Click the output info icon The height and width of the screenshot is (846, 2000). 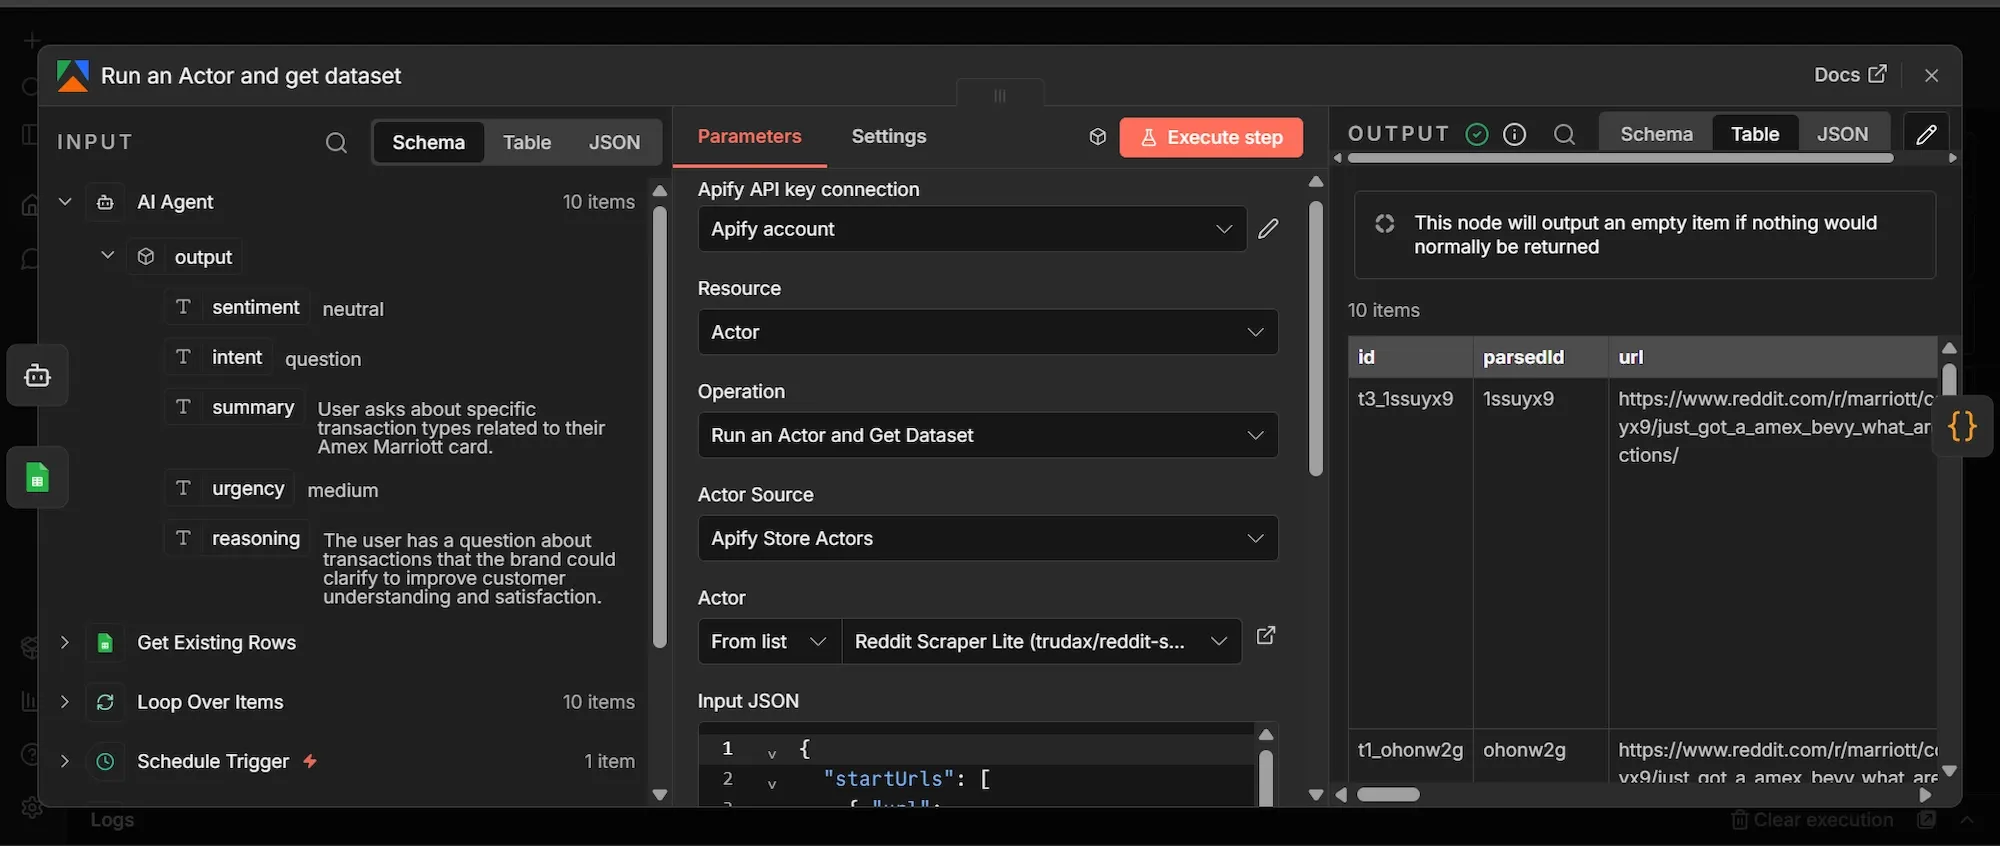pyautogui.click(x=1515, y=134)
